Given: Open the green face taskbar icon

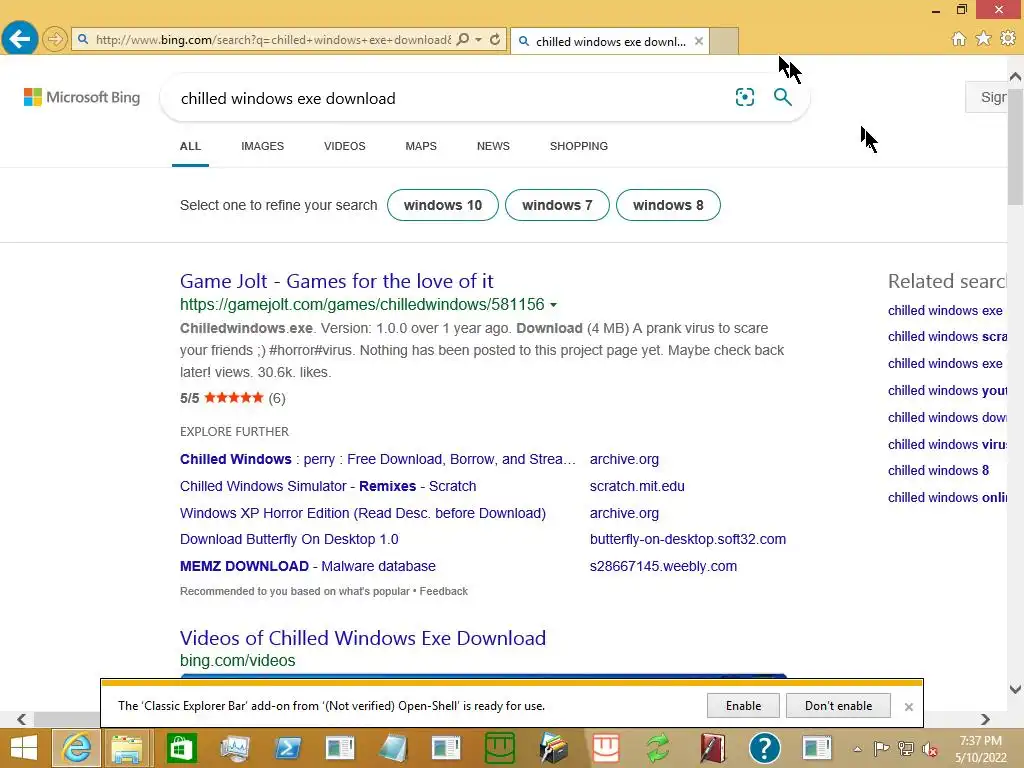Looking at the screenshot, I should pos(500,748).
